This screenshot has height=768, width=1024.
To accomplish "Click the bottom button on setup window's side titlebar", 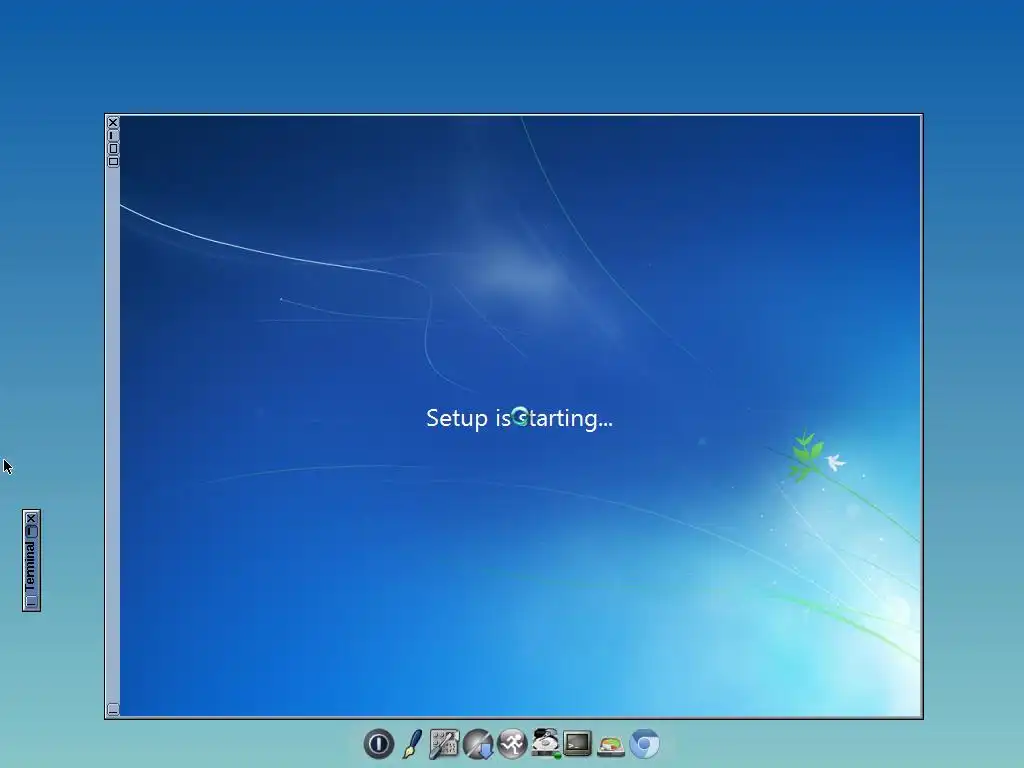I will click(x=113, y=709).
